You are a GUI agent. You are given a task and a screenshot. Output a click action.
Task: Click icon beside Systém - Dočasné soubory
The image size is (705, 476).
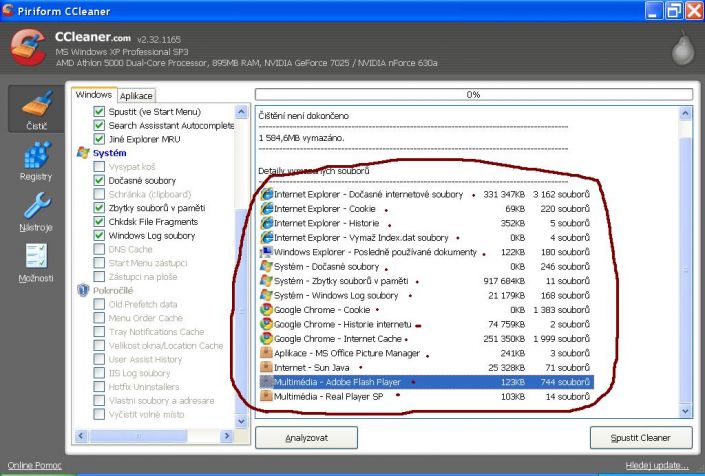pos(267,266)
